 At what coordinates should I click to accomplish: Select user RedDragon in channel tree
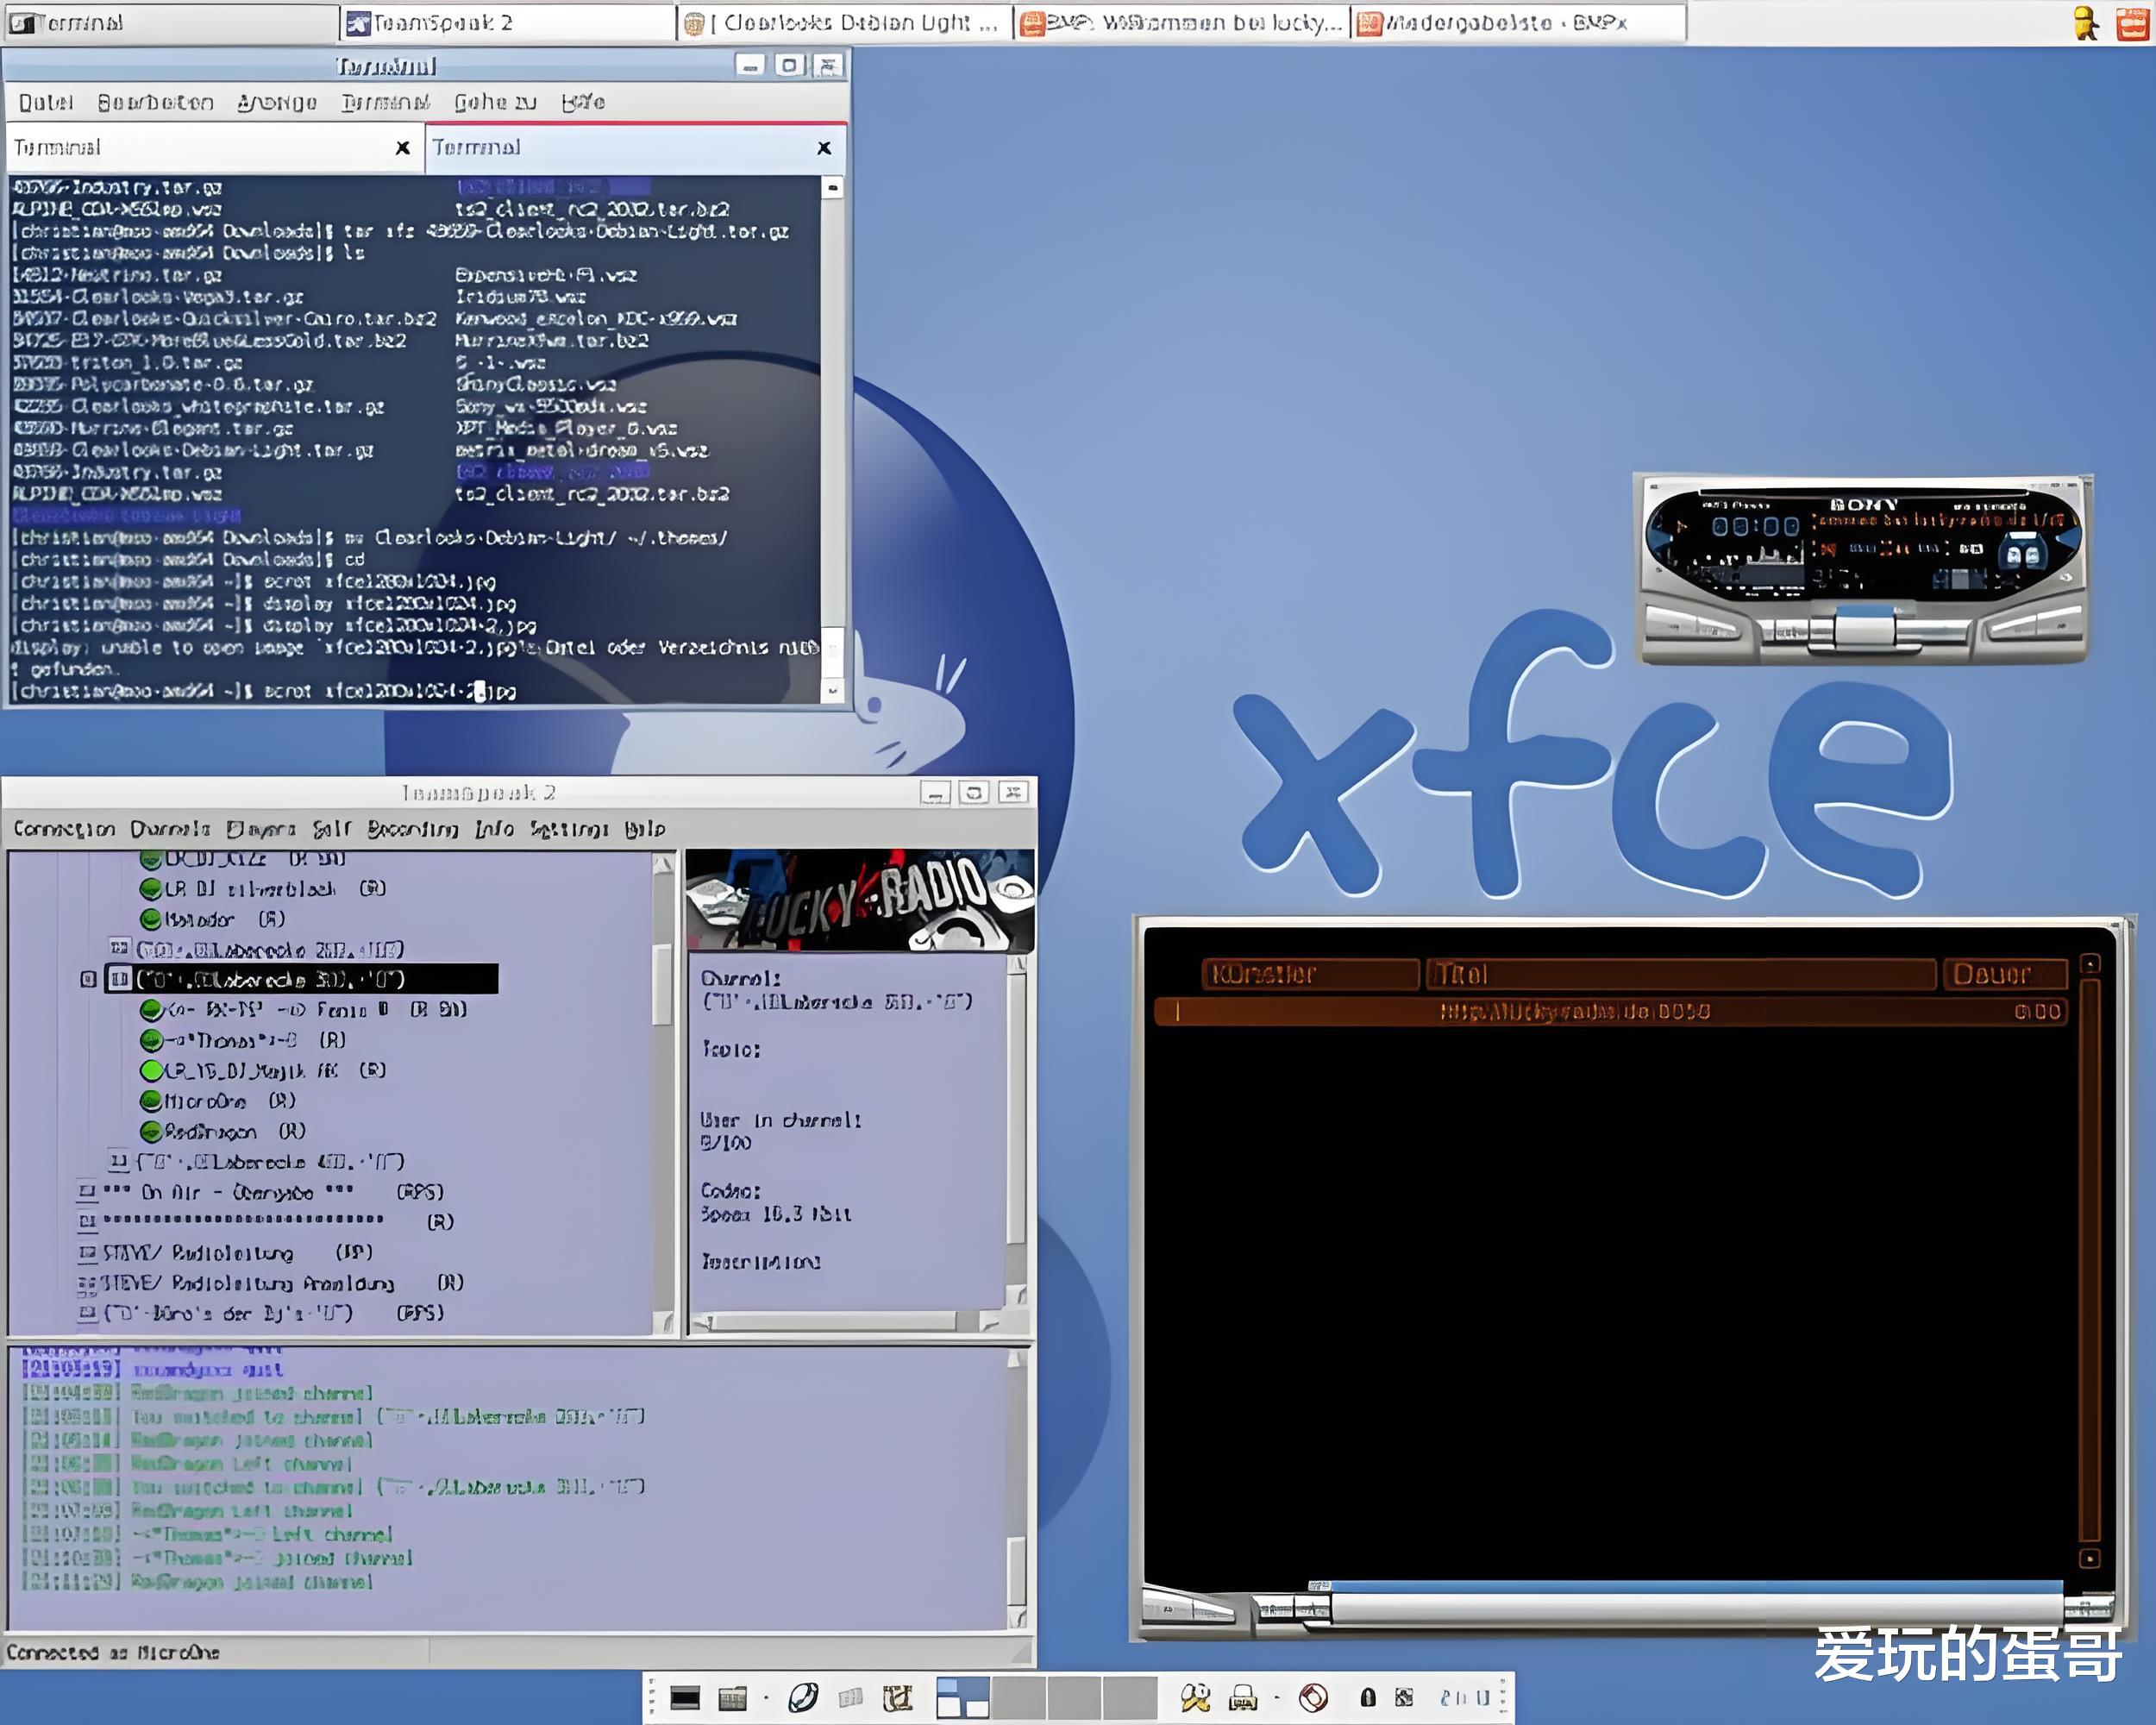click(x=235, y=1131)
